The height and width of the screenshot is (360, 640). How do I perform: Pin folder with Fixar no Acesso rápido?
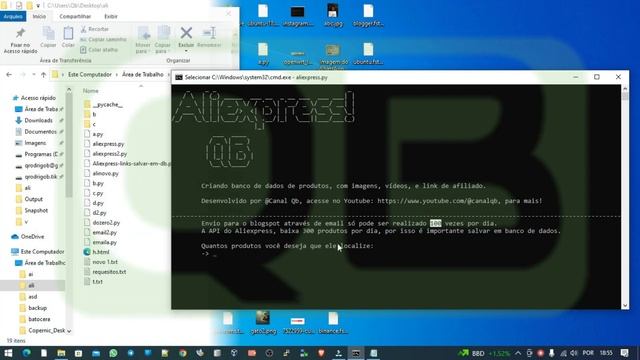point(20,40)
